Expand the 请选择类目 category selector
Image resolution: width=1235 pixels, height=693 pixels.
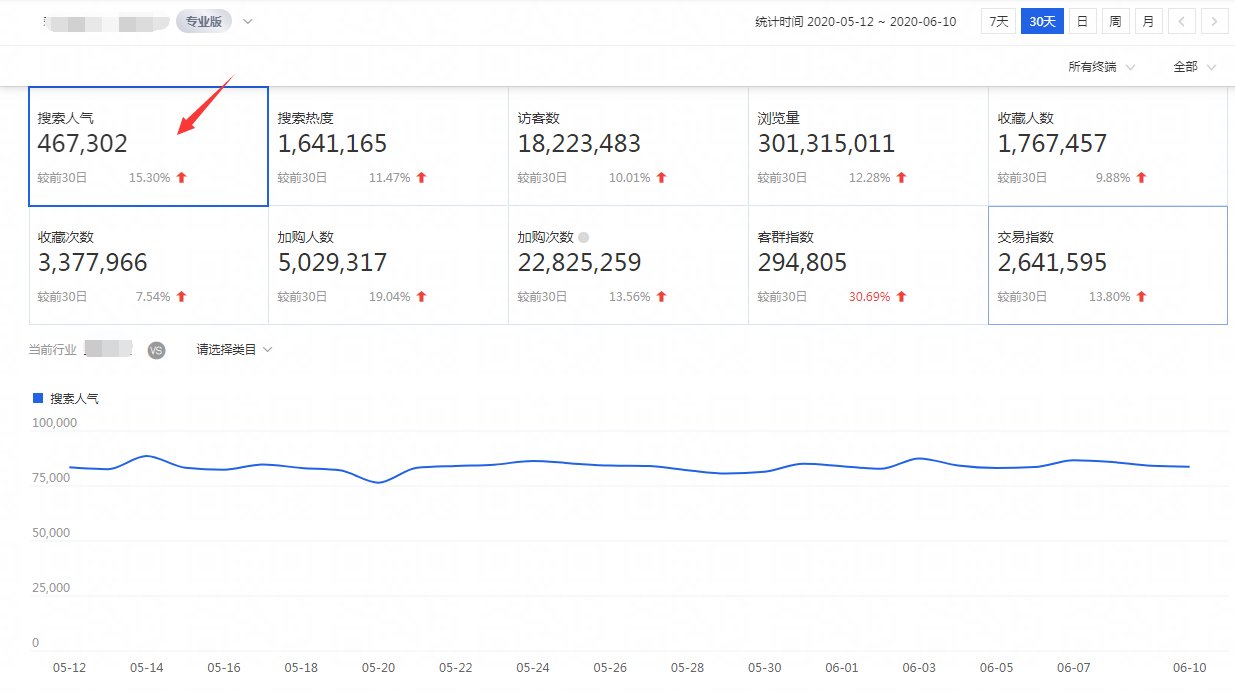(234, 350)
